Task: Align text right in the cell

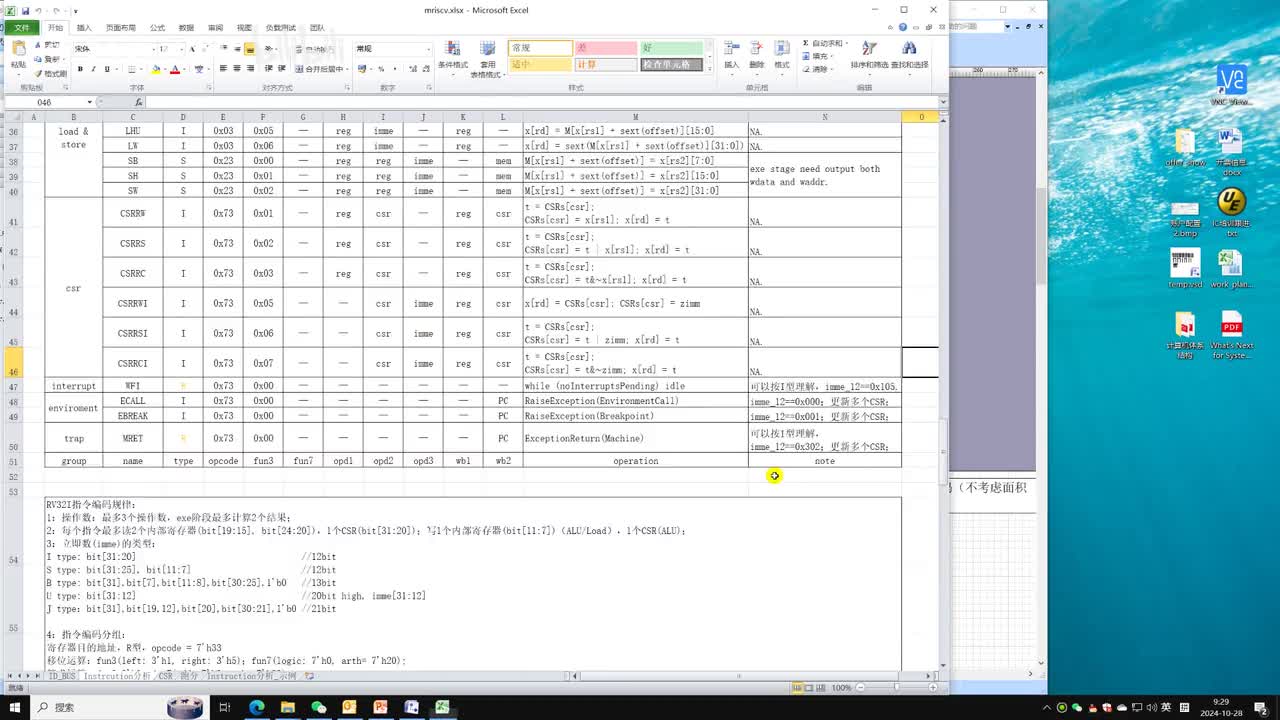Action: click(x=251, y=69)
